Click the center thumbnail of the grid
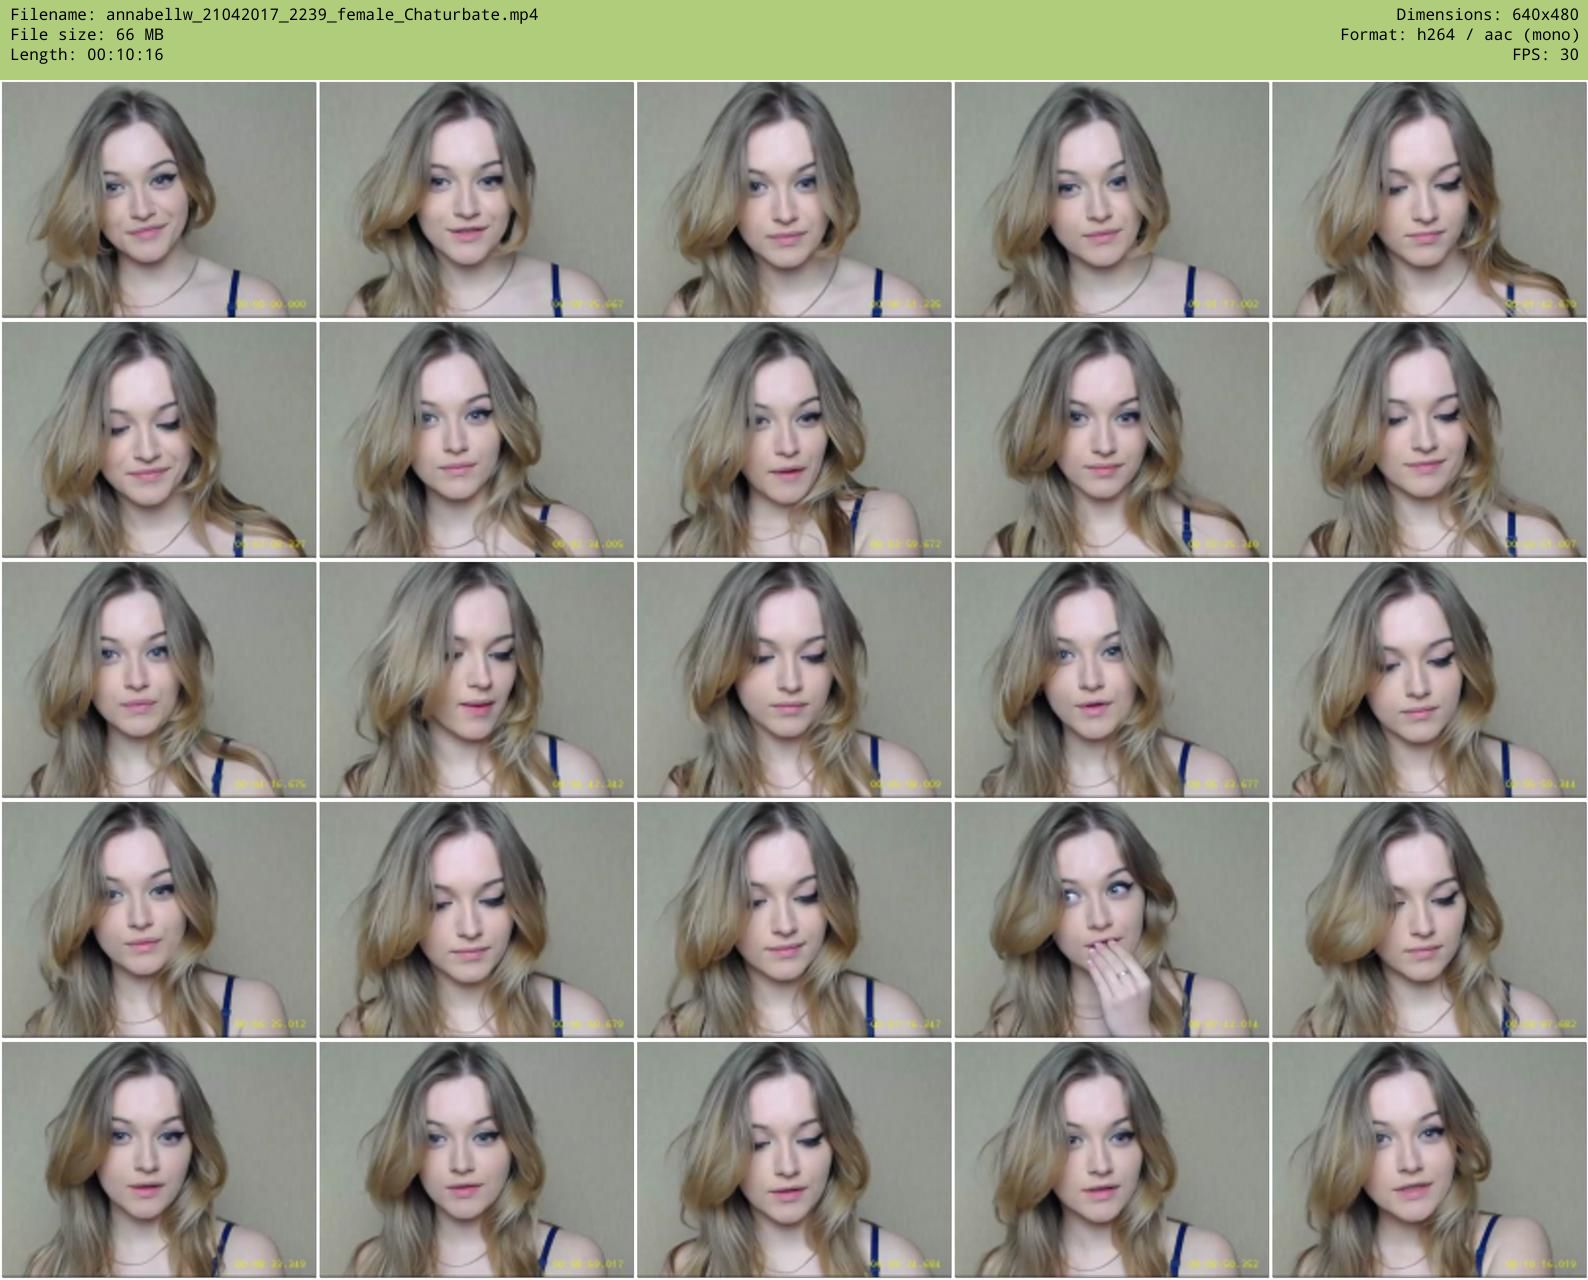Screen dimensions: 1588x1280 click(x=794, y=679)
